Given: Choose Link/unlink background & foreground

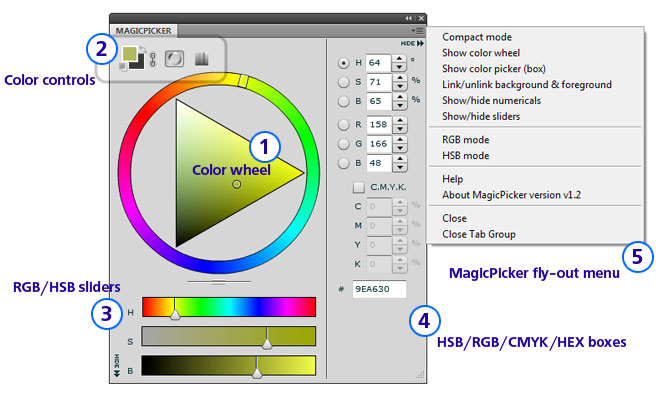Looking at the screenshot, I should coord(527,85).
